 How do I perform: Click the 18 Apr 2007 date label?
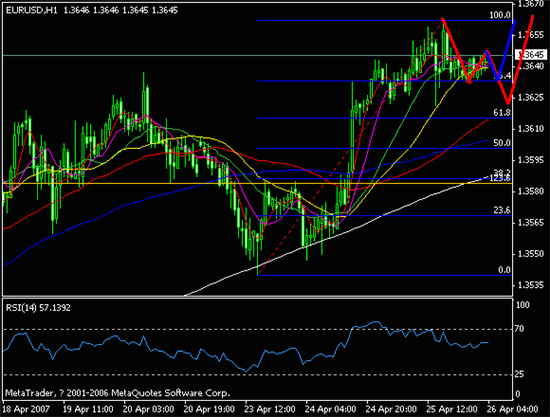point(26,409)
